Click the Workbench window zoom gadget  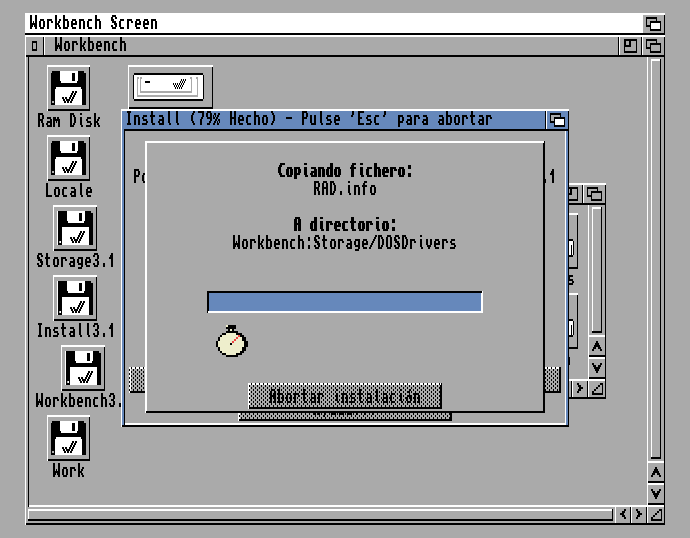pyautogui.click(x=630, y=45)
